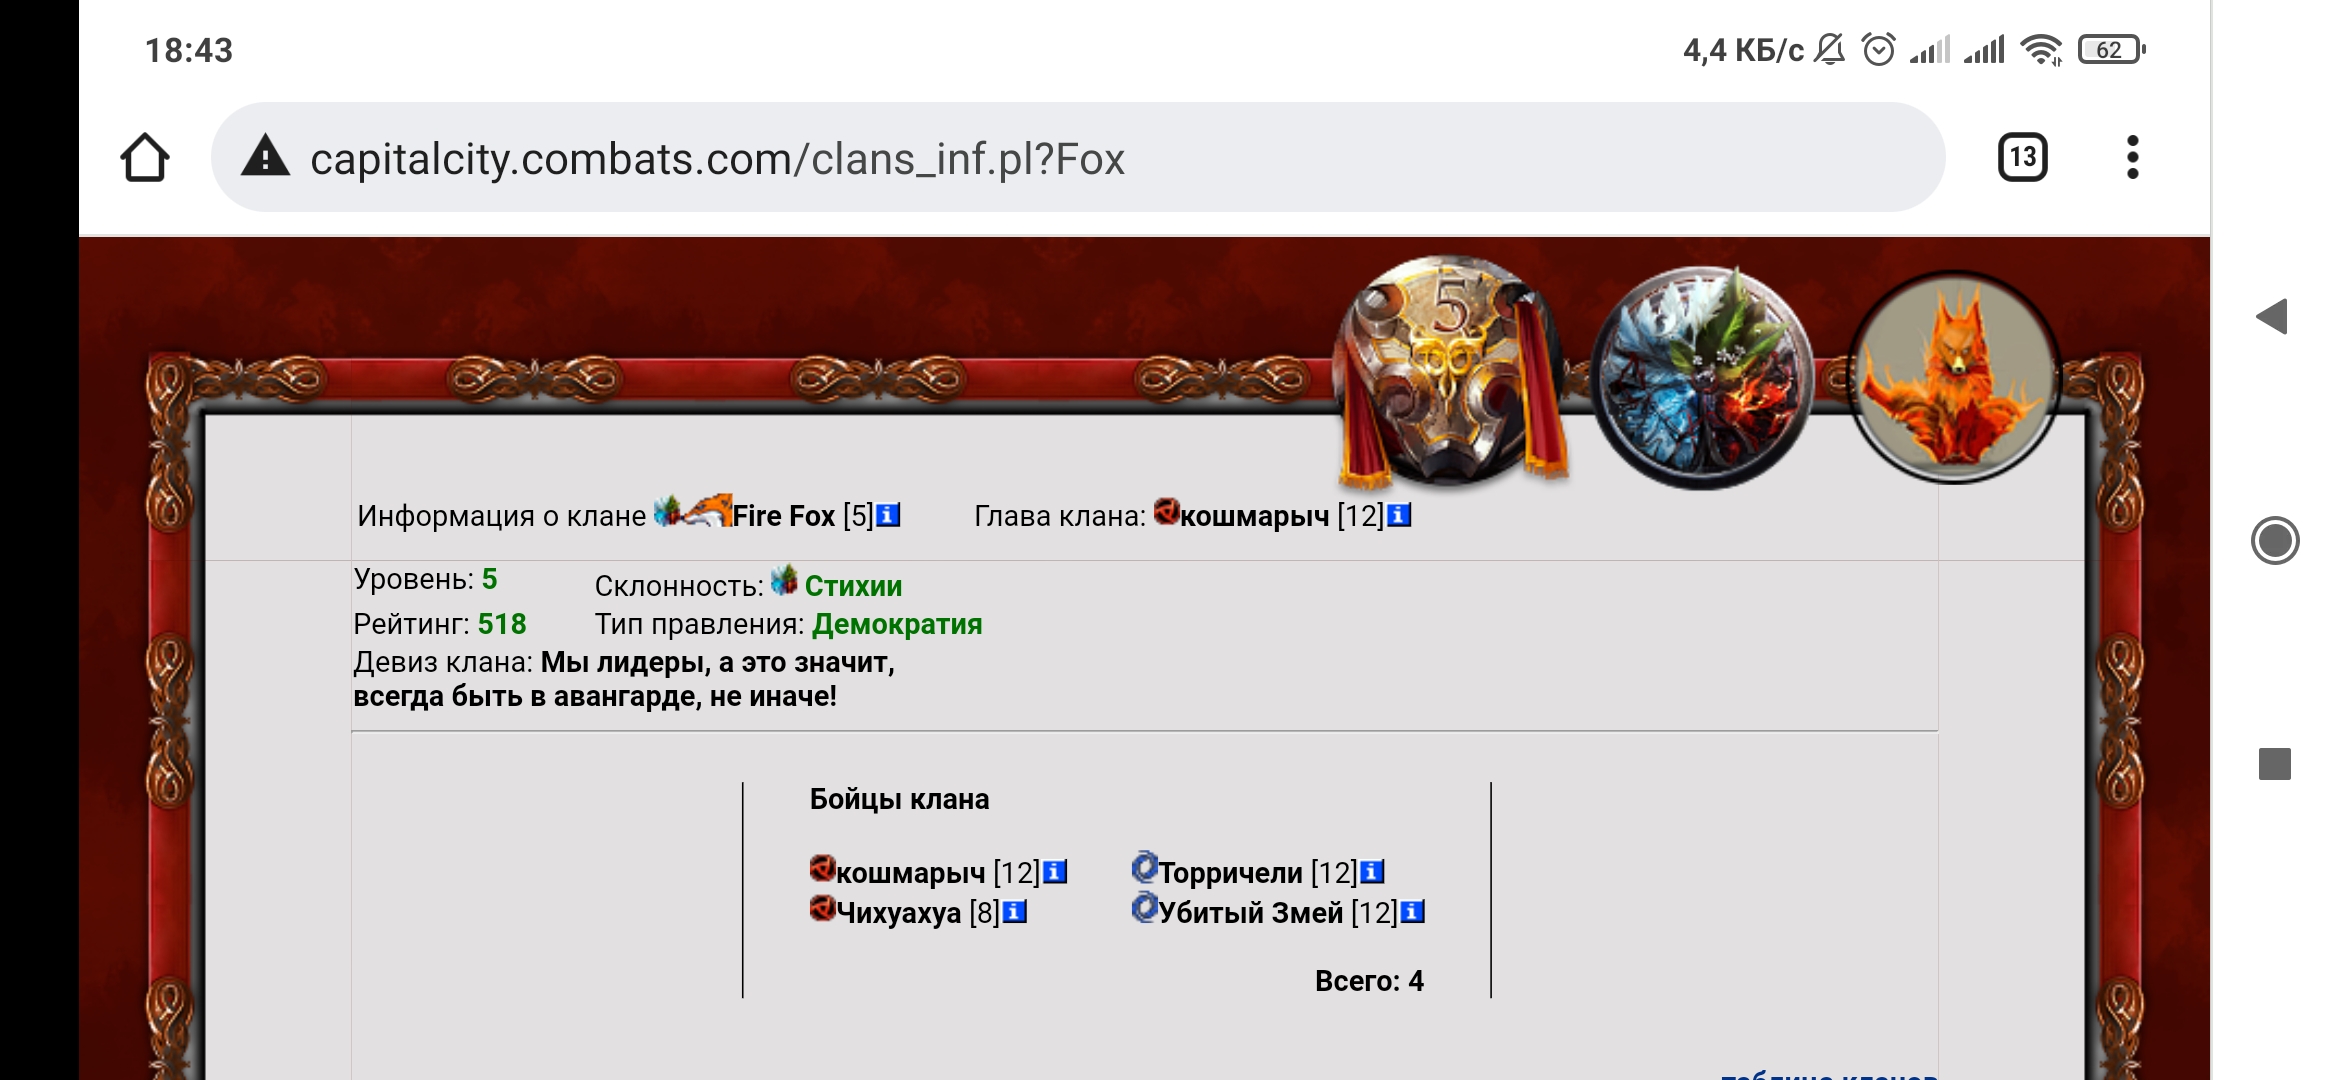The height and width of the screenshot is (1080, 2340).
Task: Tap the Android back triangle button
Action: coord(2272,317)
